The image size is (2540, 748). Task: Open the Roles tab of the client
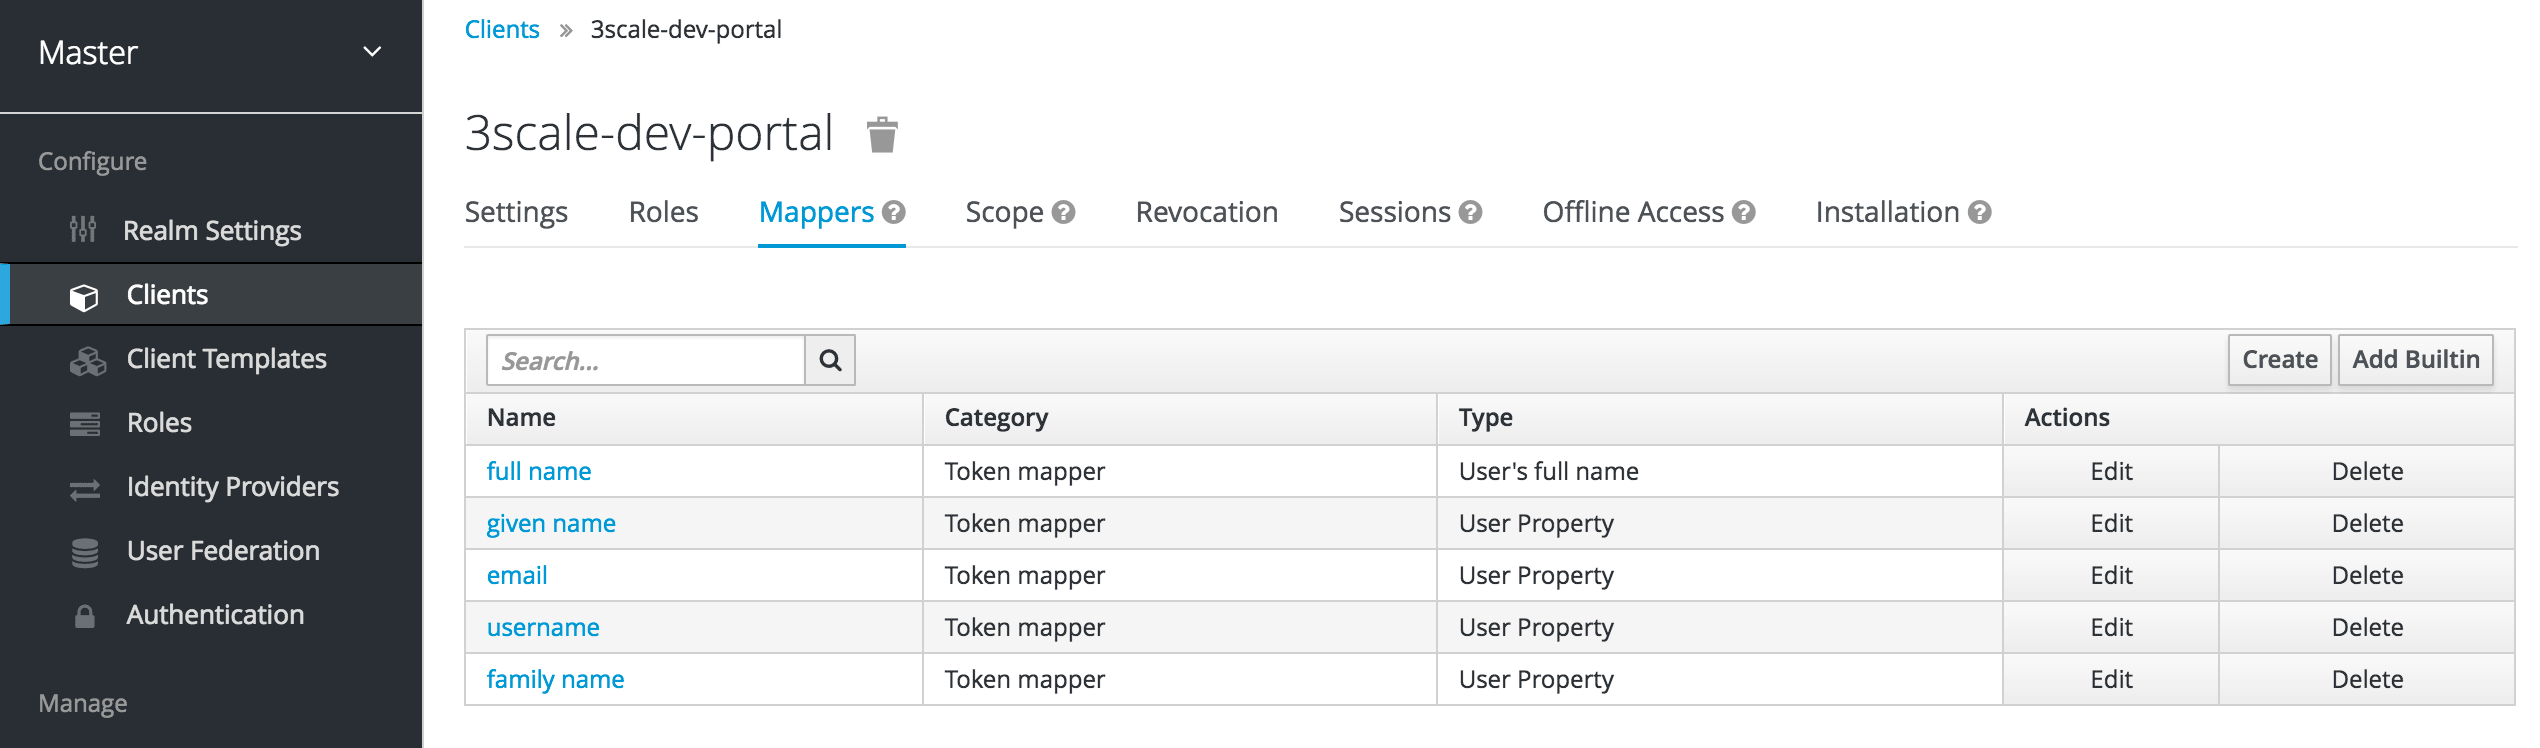click(663, 212)
